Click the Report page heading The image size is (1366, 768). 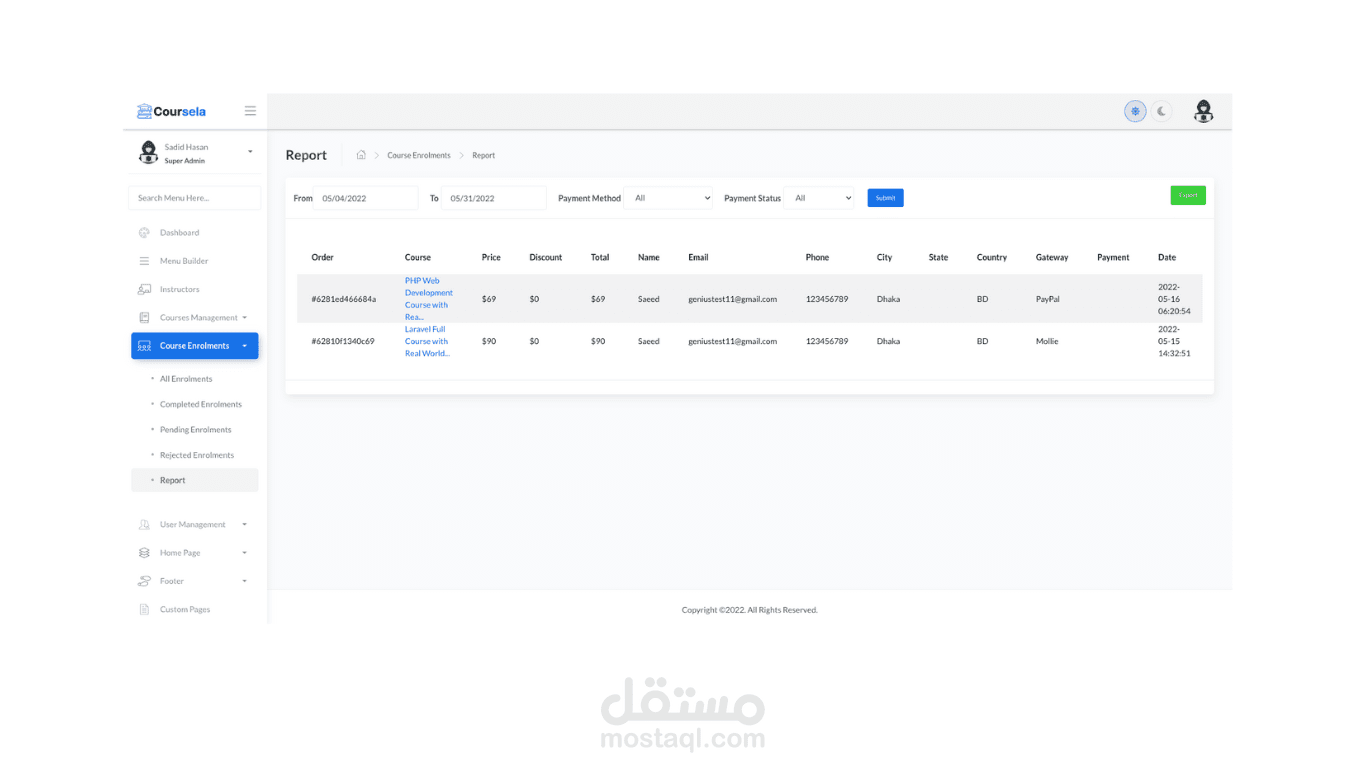click(306, 155)
